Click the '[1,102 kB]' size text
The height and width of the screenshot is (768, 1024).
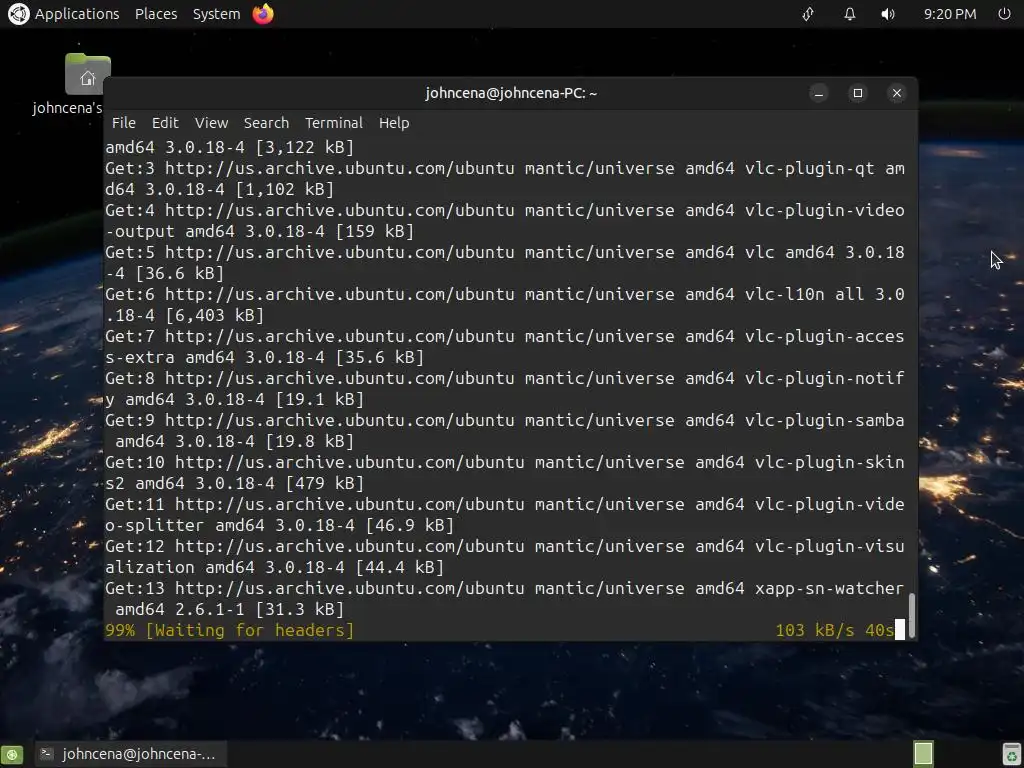pos(285,189)
